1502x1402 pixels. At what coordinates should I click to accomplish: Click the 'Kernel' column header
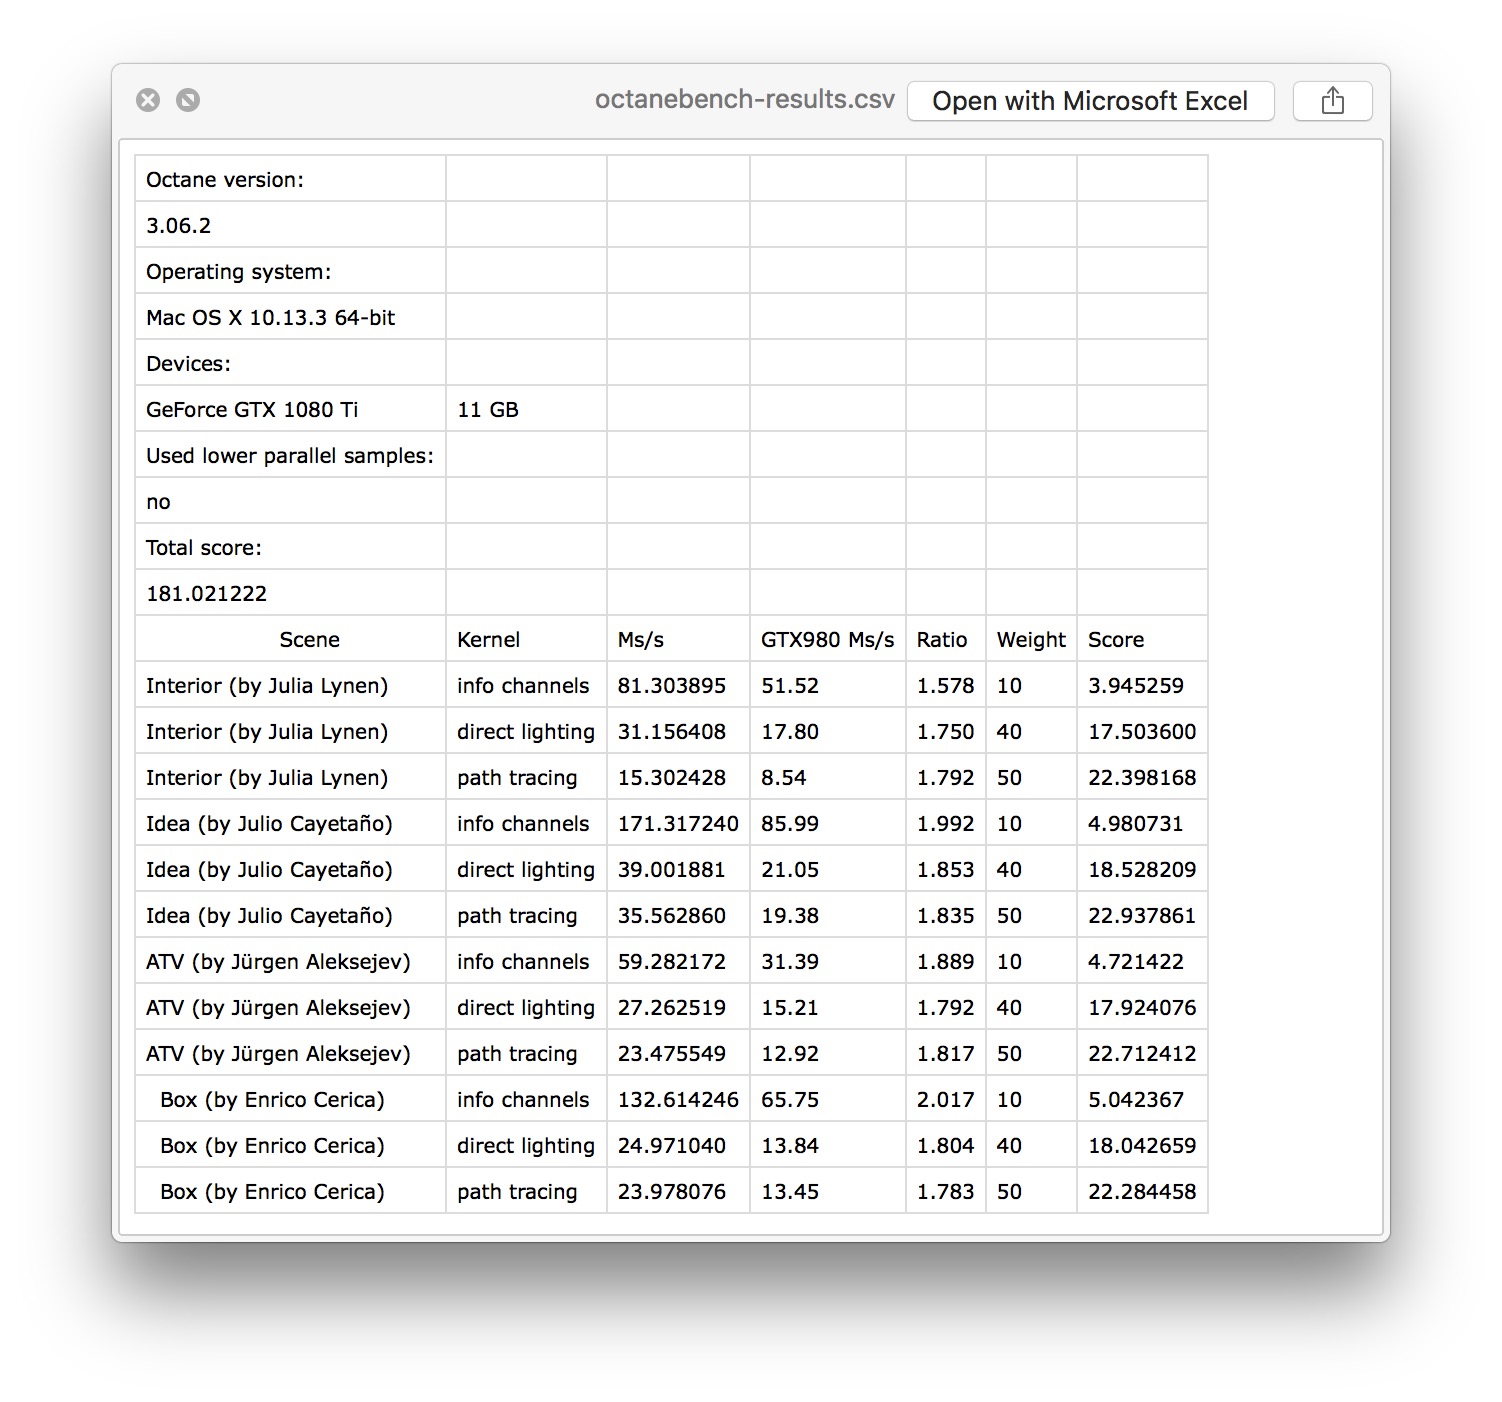pos(526,639)
